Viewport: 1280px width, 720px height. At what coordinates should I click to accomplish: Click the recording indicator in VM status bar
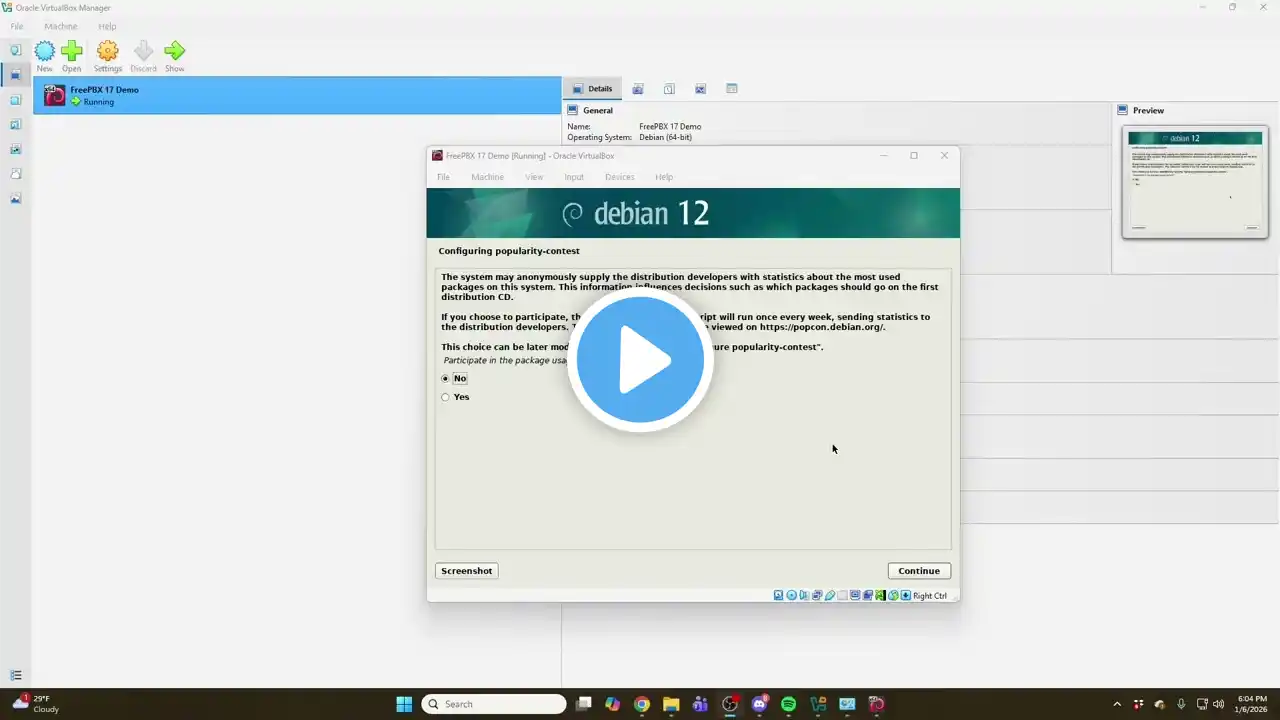(x=868, y=595)
